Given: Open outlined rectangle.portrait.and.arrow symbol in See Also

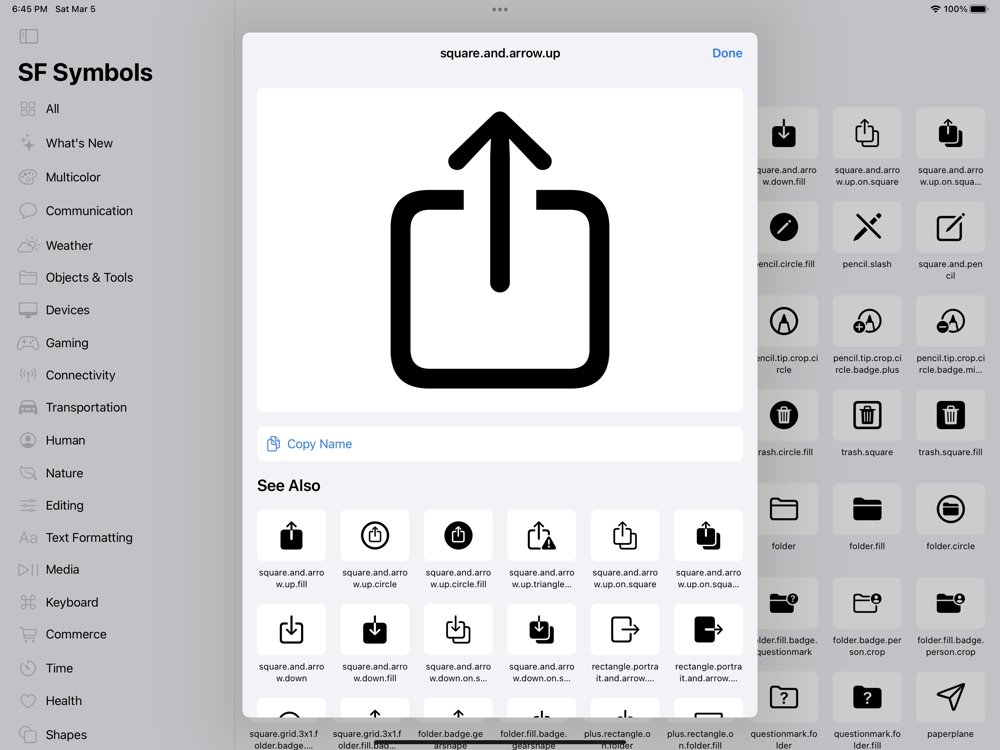Looking at the screenshot, I should click(x=625, y=629).
